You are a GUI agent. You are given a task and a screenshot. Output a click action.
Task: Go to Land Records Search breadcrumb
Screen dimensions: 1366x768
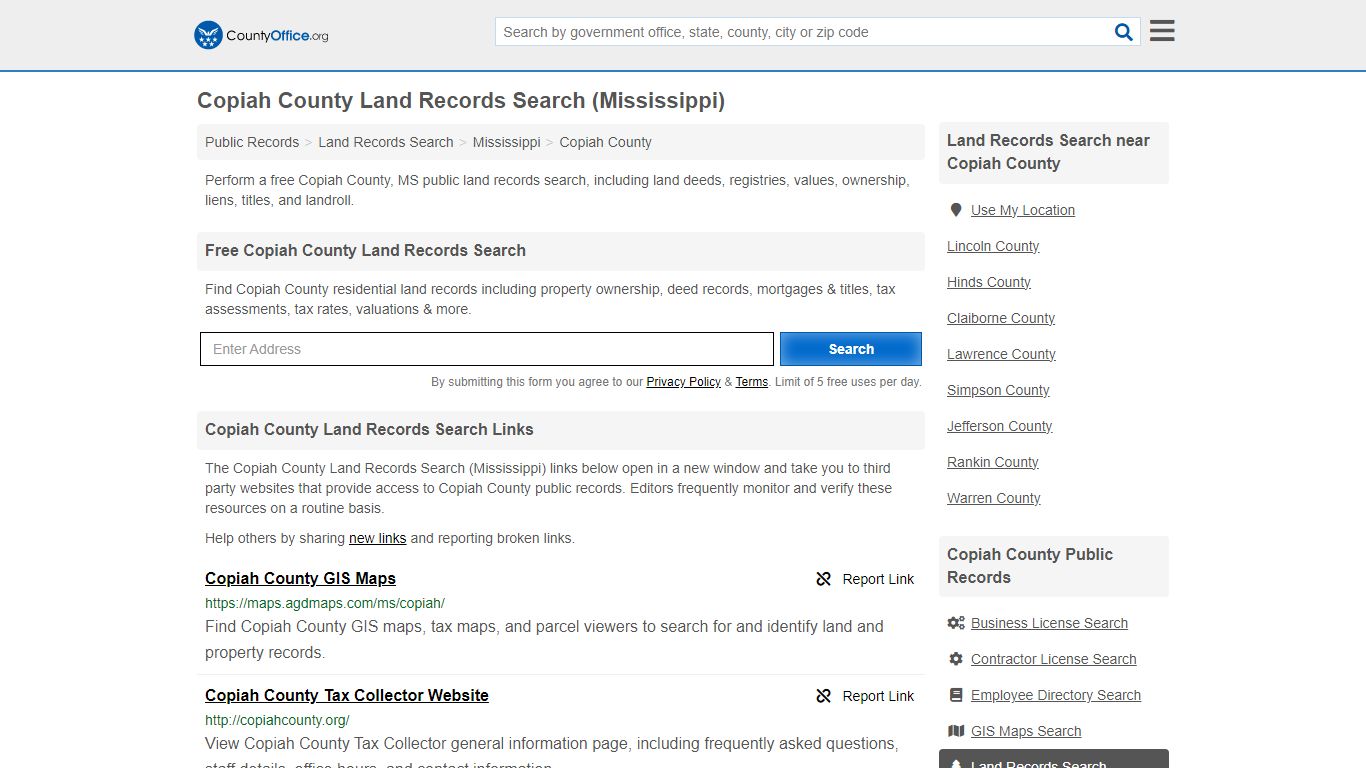pyautogui.click(x=386, y=142)
